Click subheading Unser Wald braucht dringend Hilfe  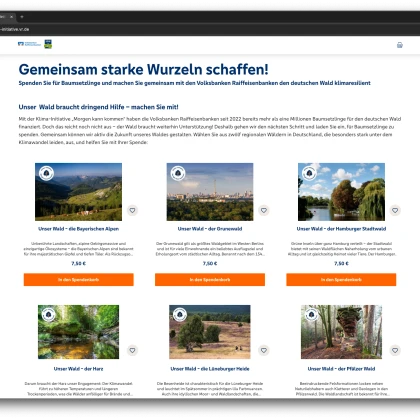pos(98,107)
